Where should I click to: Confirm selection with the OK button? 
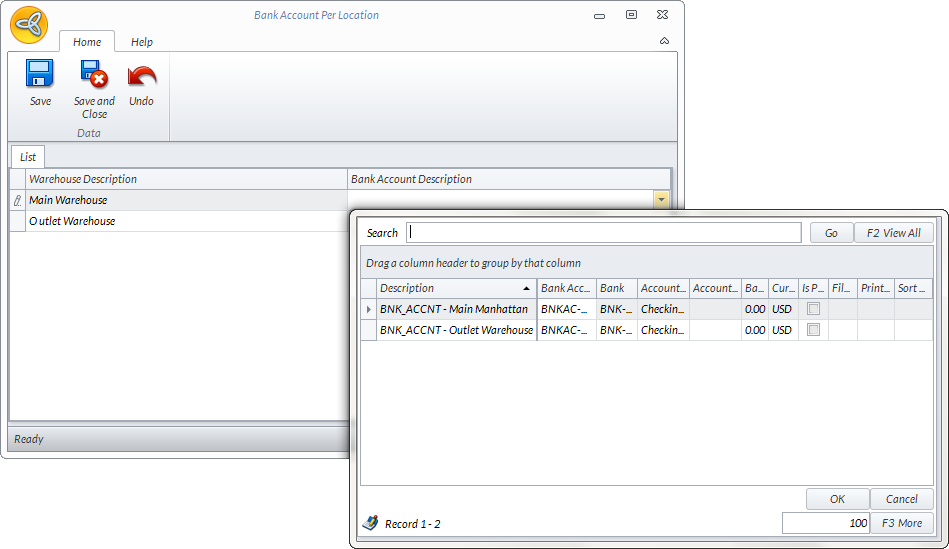pyautogui.click(x=838, y=499)
